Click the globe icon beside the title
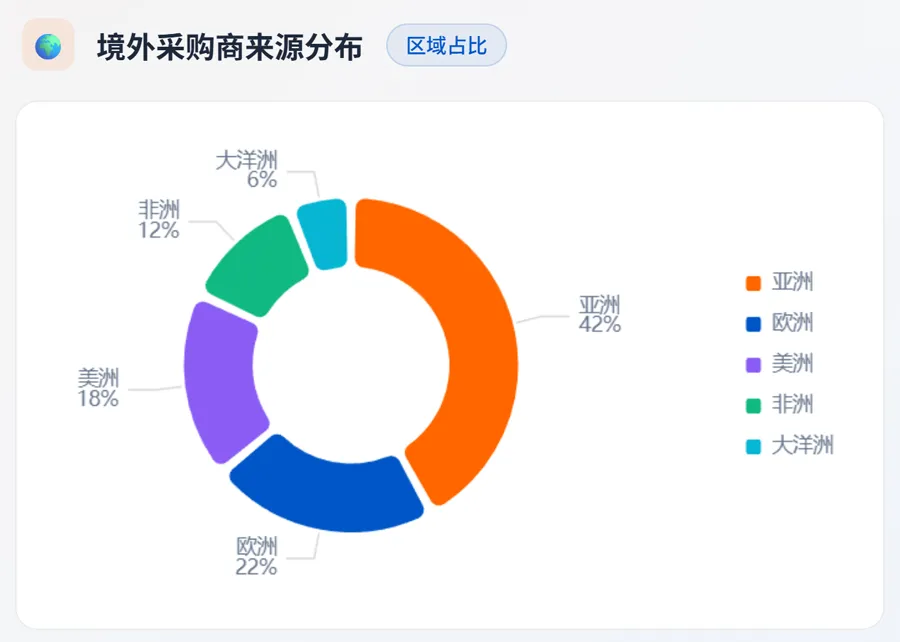The image size is (900, 642). point(48,46)
